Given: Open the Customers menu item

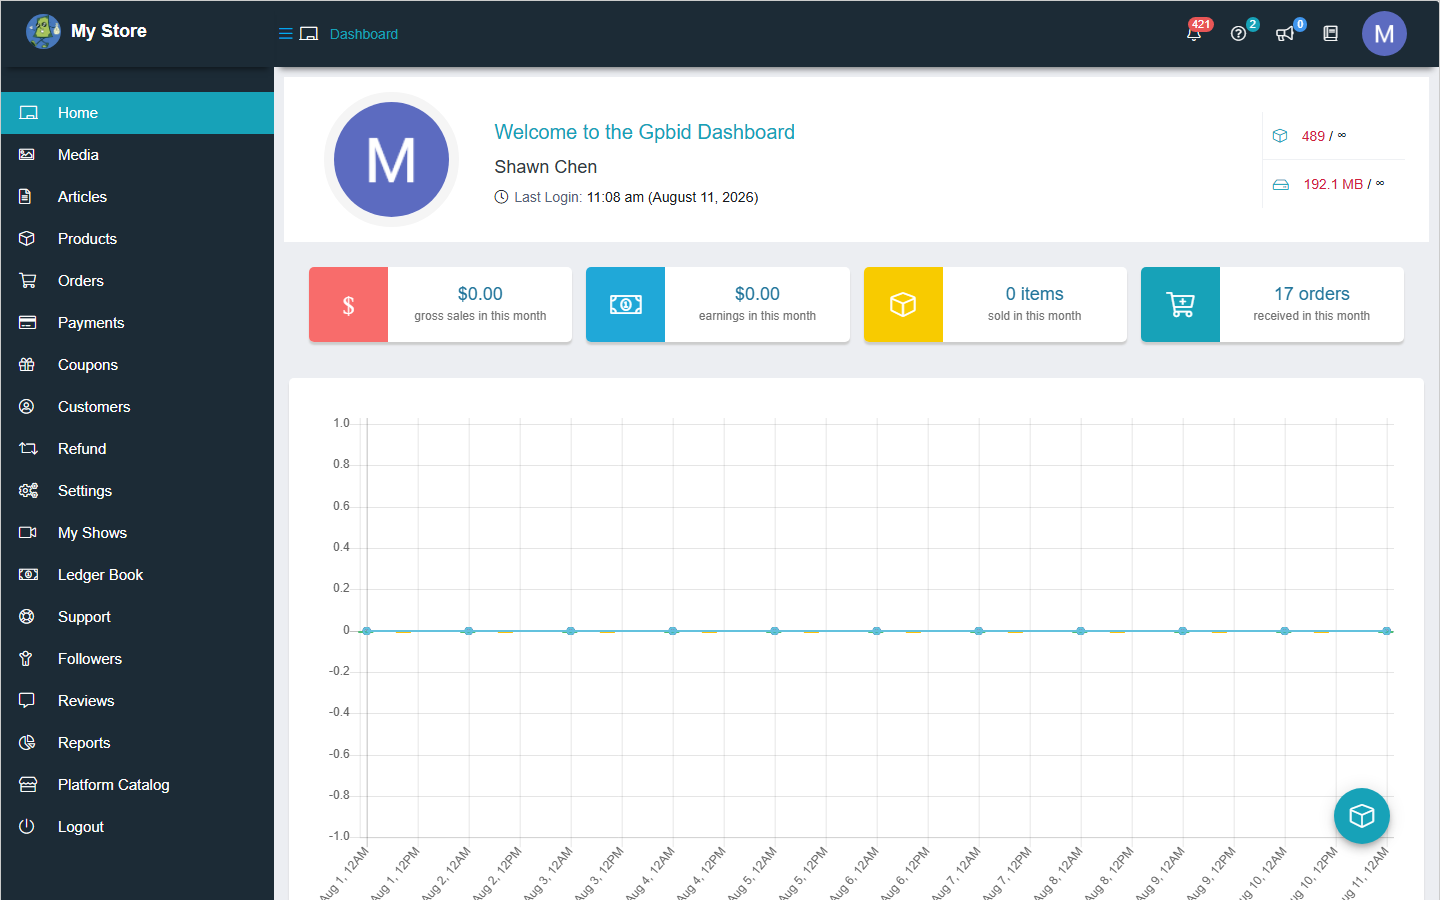Looking at the screenshot, I should coord(137,407).
